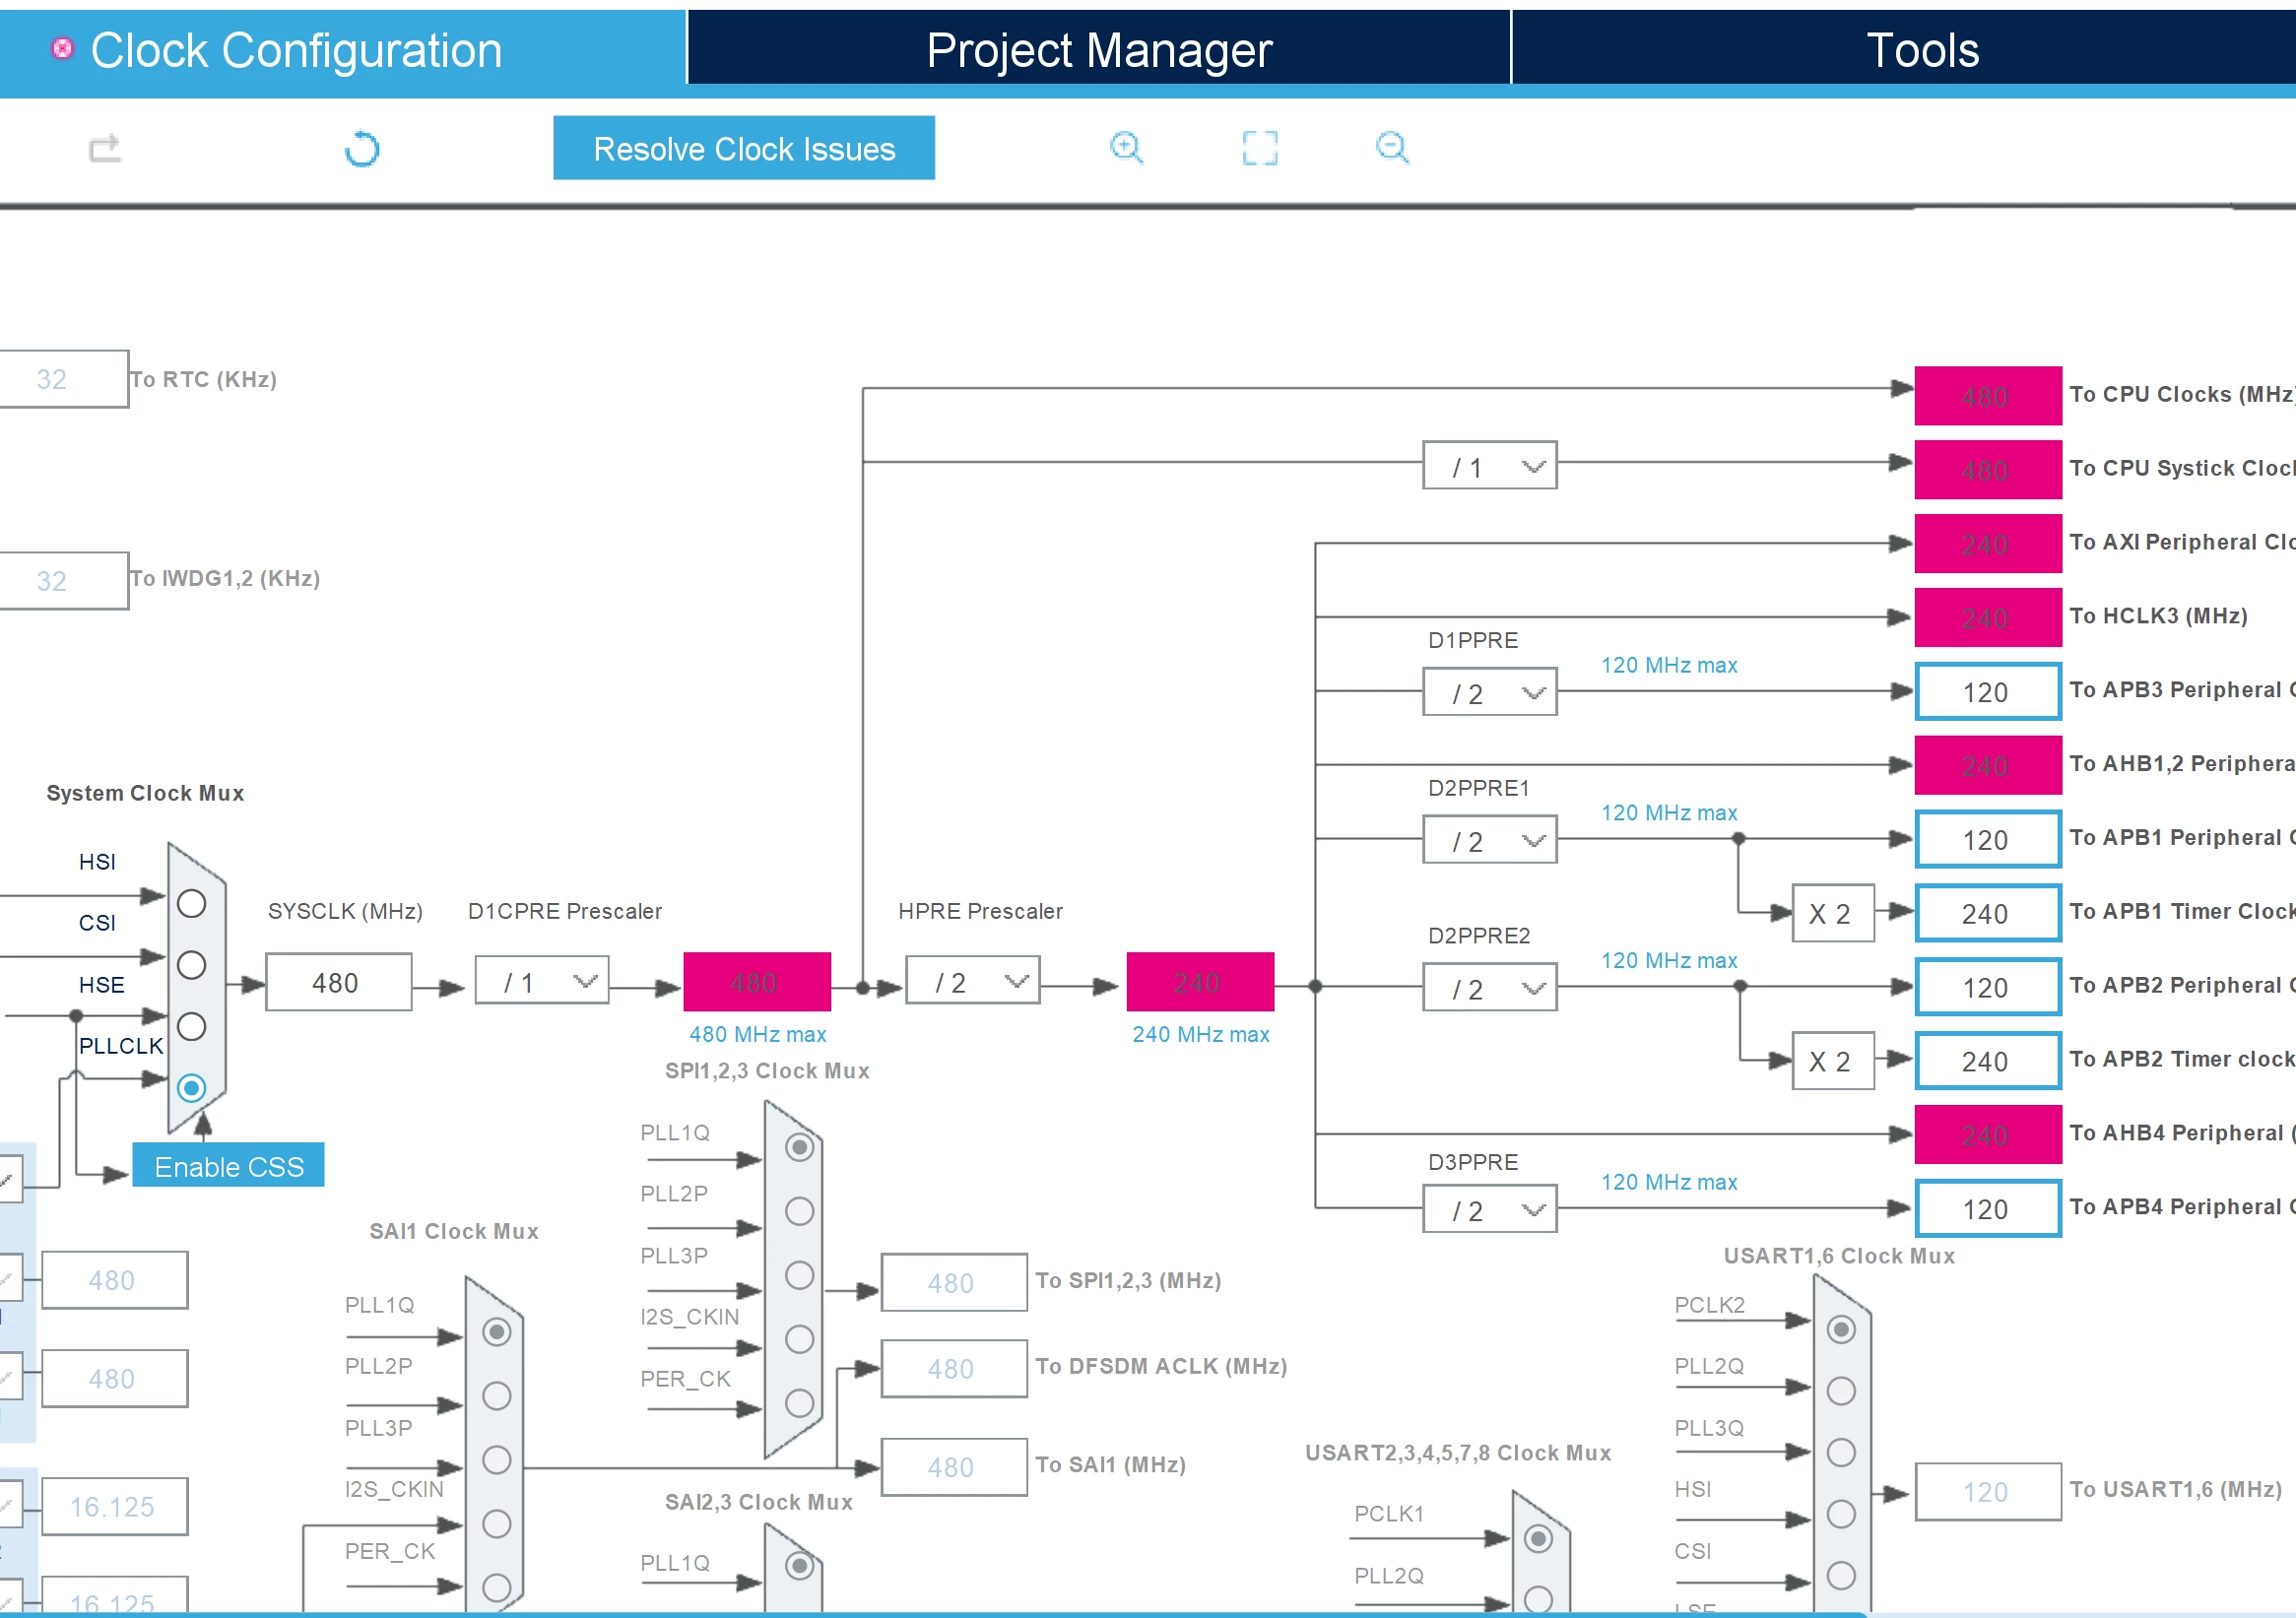This screenshot has width=2296, height=1618.
Task: Click the magenta CPU Clocks 480 box
Action: coord(1988,396)
